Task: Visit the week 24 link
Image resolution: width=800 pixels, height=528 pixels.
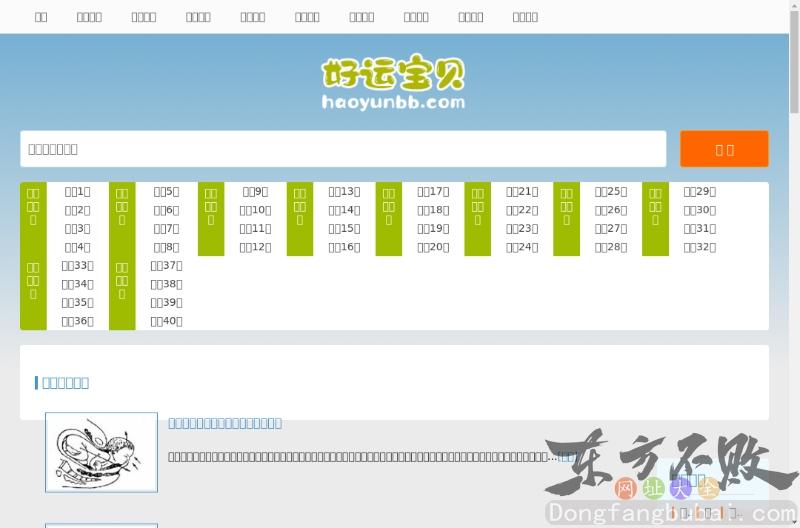Action: pos(522,247)
